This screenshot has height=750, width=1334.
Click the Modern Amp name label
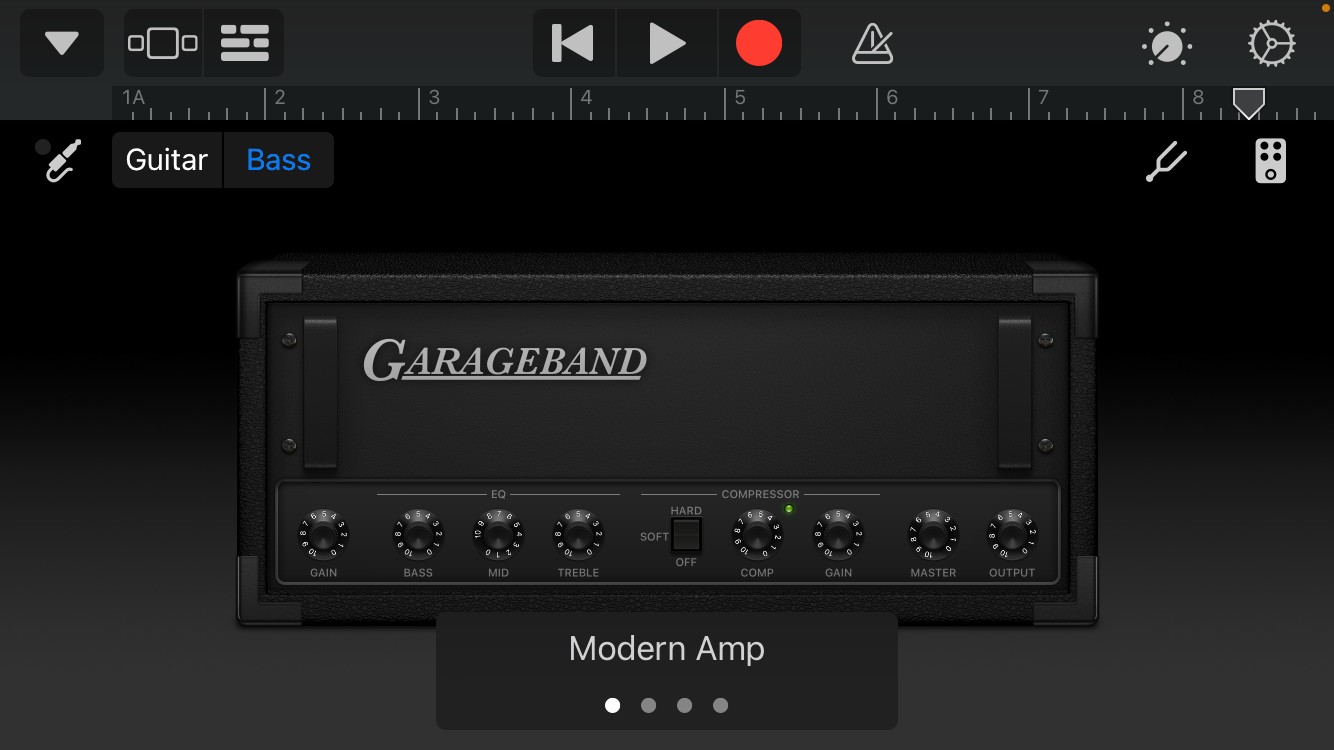667,648
